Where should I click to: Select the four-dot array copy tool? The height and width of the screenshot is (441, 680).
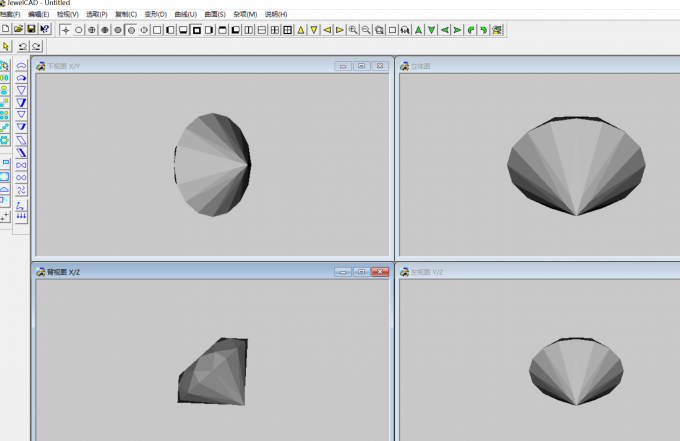pos(4,115)
